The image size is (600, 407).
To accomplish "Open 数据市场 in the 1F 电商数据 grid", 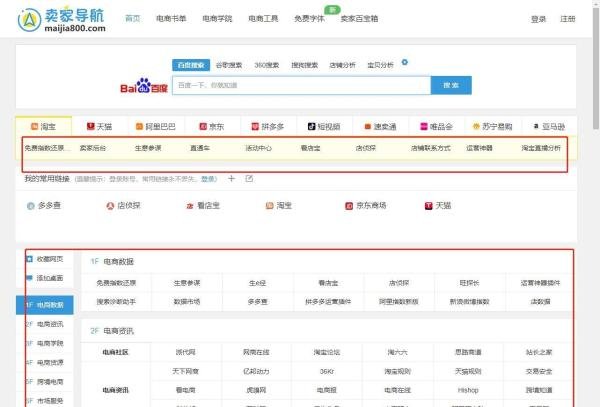I will tap(187, 302).
